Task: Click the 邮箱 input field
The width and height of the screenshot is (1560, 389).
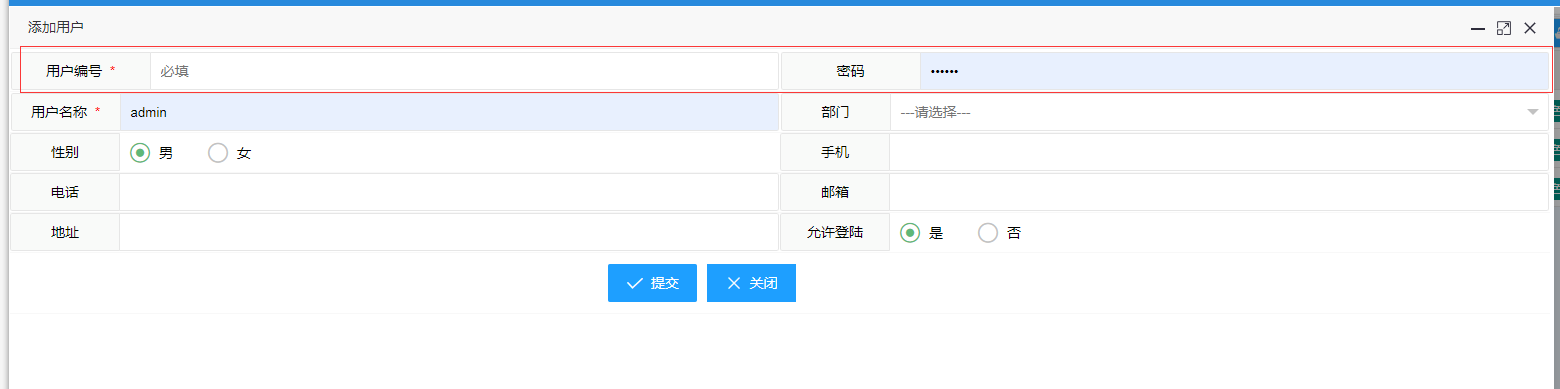Action: click(1219, 192)
